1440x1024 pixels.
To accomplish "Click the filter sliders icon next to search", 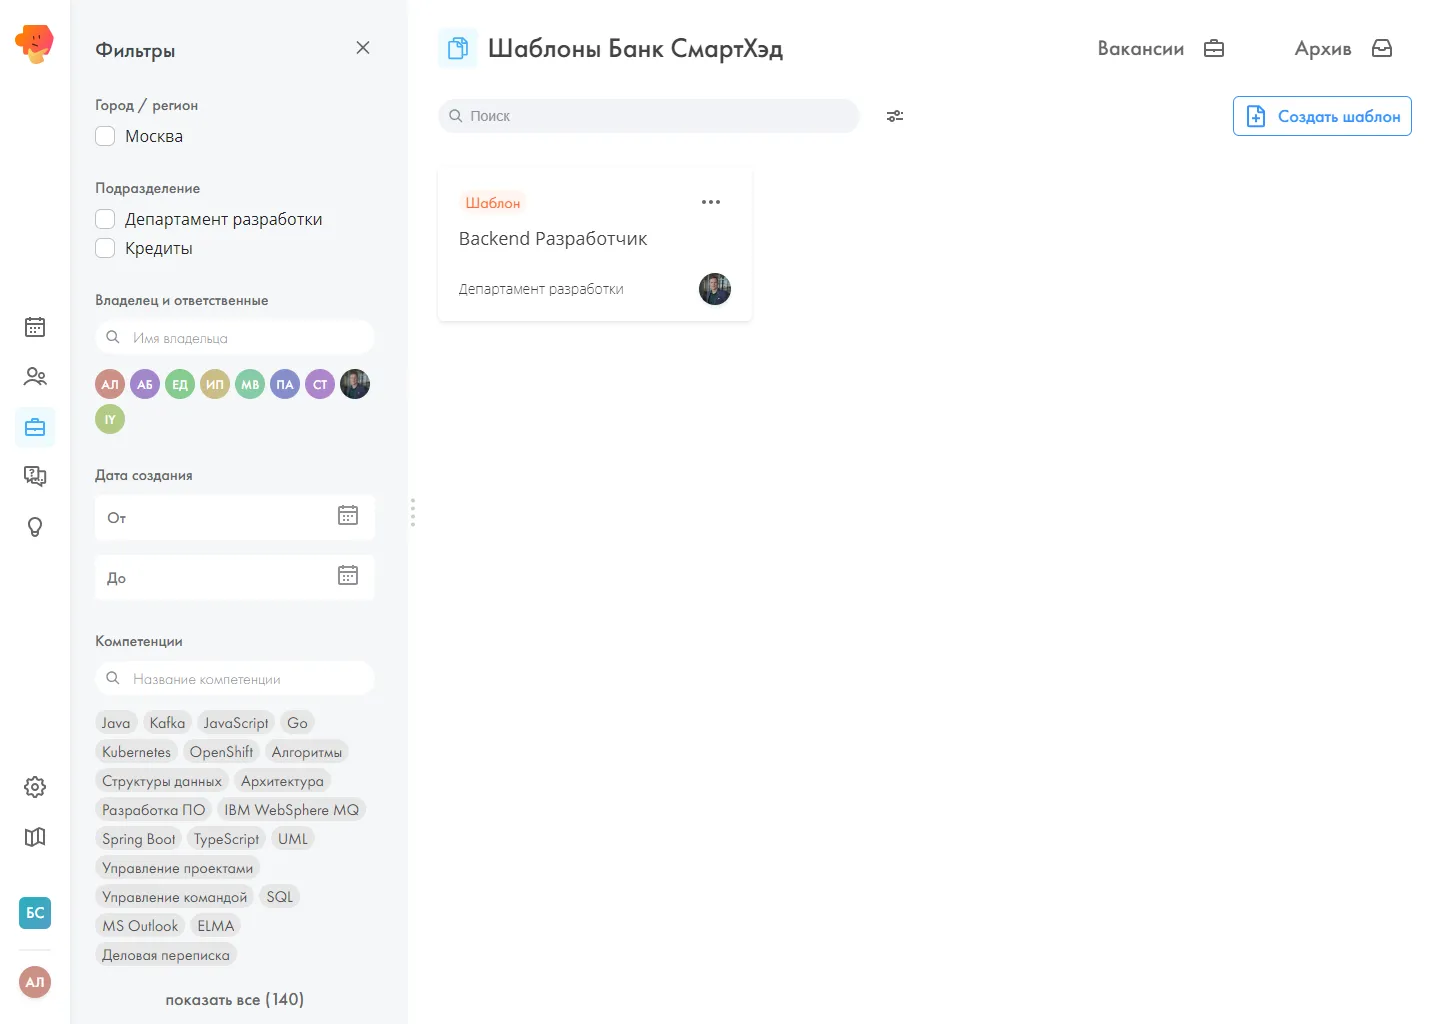I will pyautogui.click(x=895, y=116).
